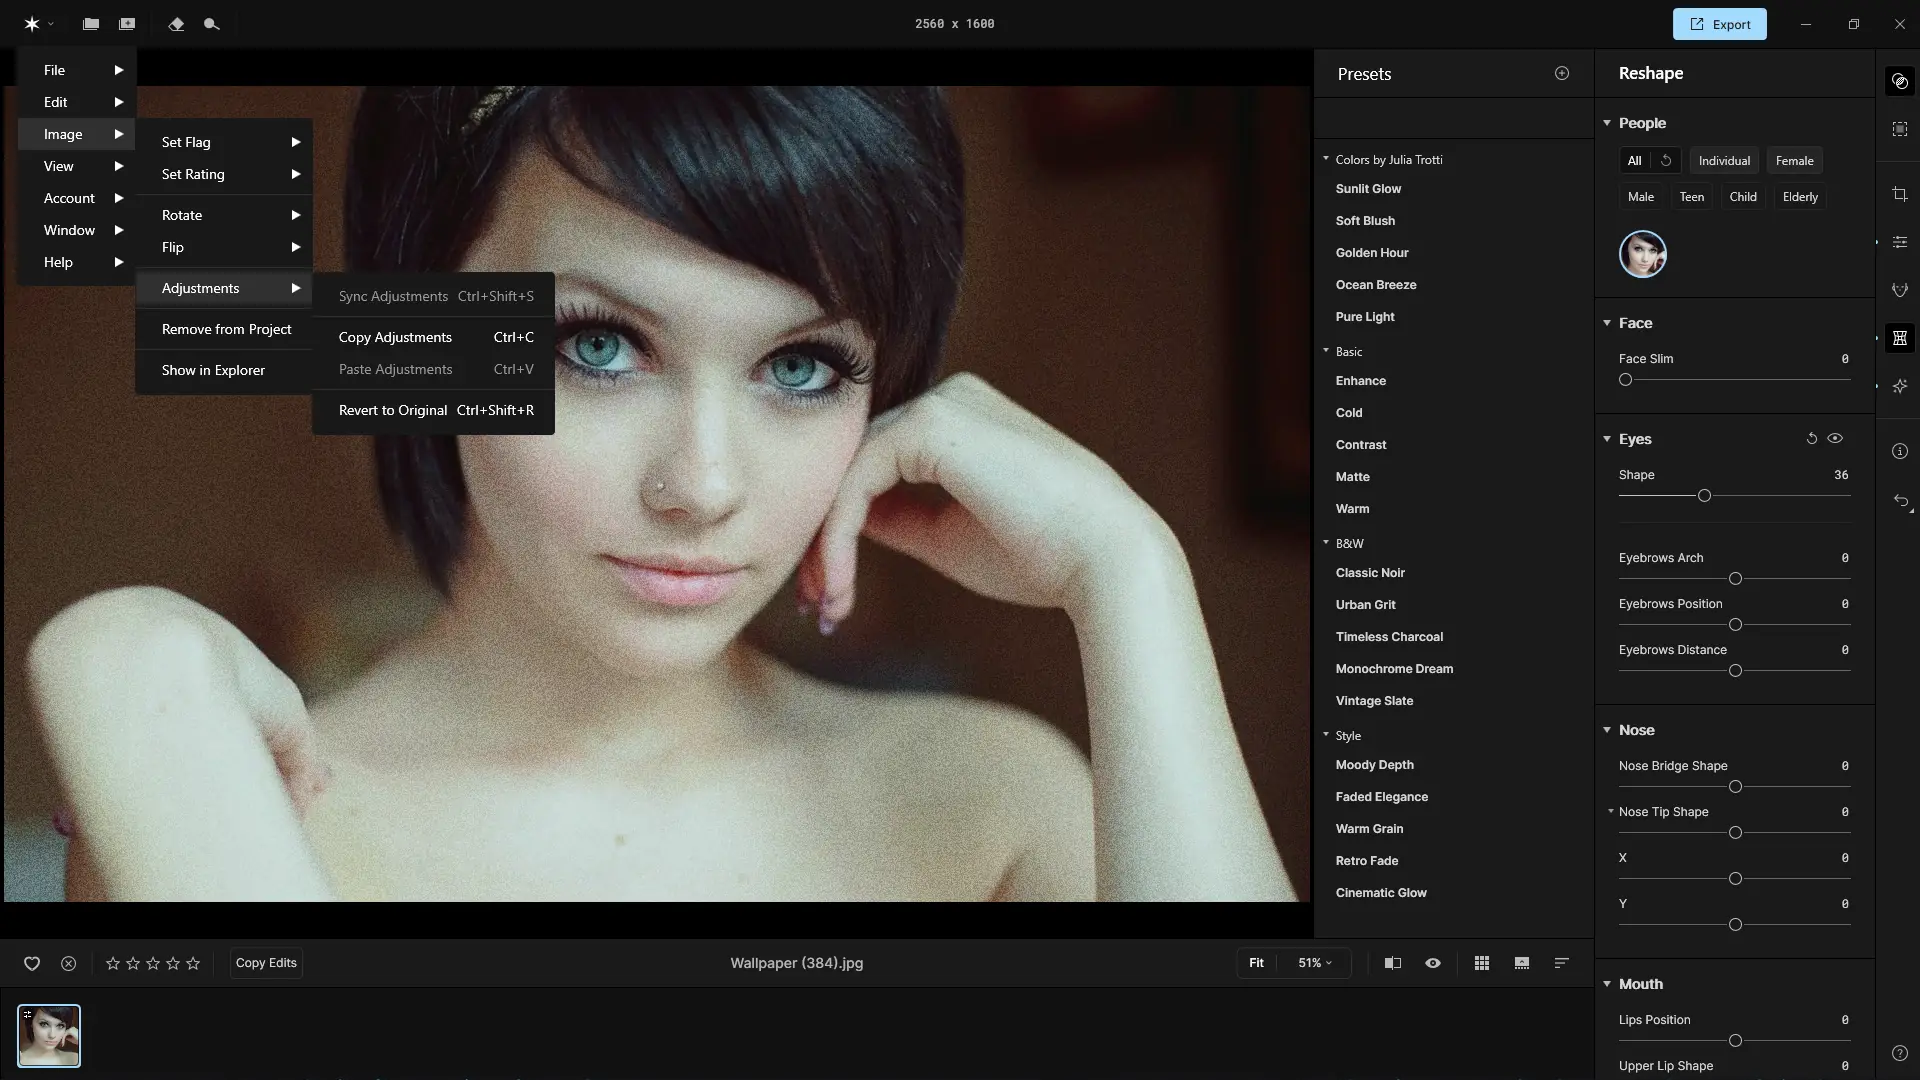The width and height of the screenshot is (1920, 1080).
Task: Click the Export button
Action: pos(1719,24)
